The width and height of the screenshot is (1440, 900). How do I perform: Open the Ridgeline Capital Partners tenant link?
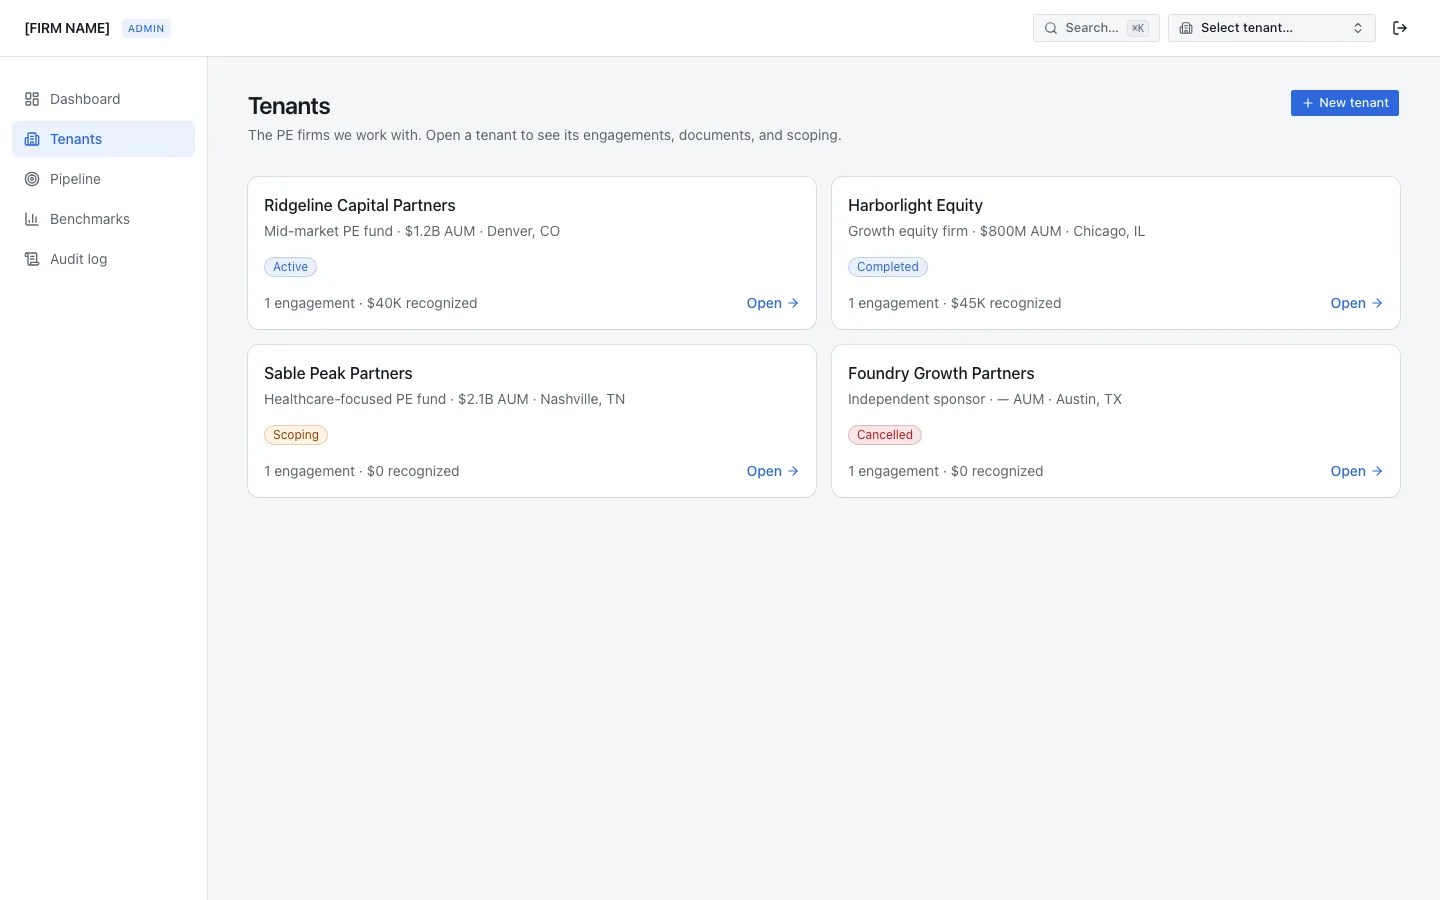pos(772,303)
